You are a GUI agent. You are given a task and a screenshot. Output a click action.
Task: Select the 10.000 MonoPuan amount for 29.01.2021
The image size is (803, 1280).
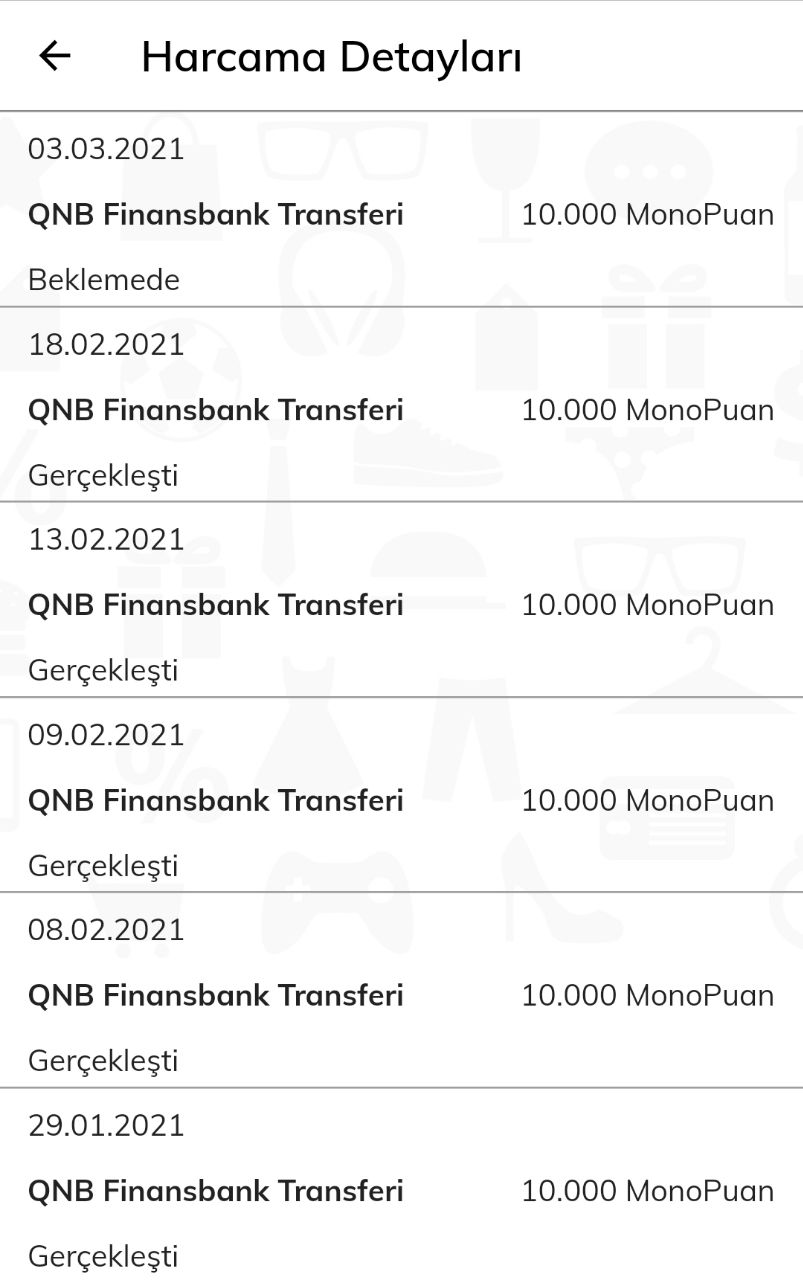pos(648,1191)
